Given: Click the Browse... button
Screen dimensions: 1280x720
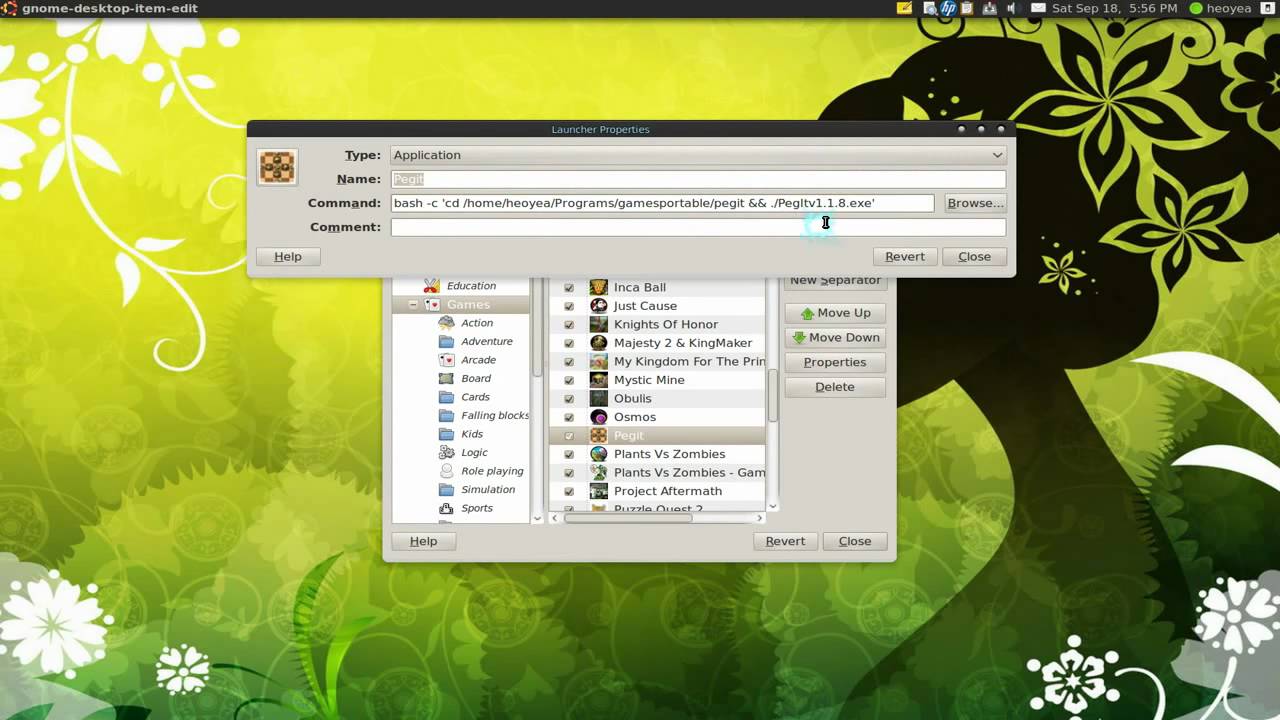Looking at the screenshot, I should click(975, 203).
